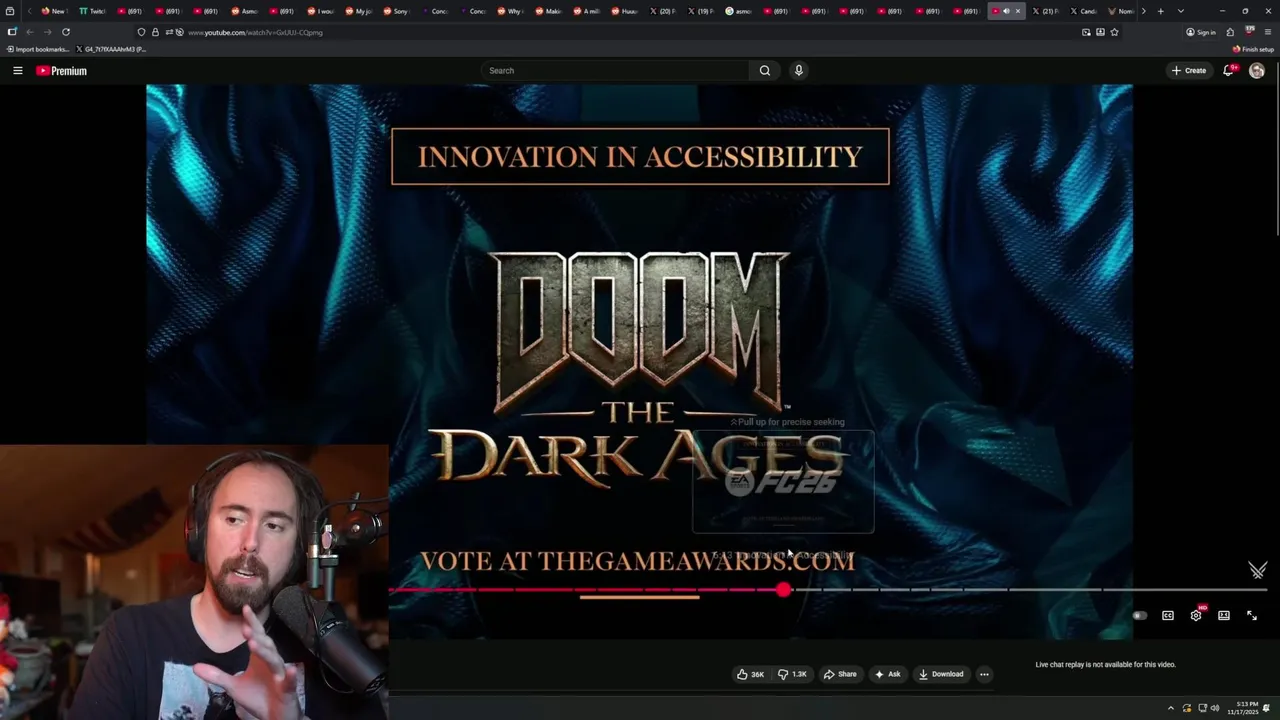1280x720 pixels.
Task: Seek using the red progress scrubber
Action: pos(783,590)
